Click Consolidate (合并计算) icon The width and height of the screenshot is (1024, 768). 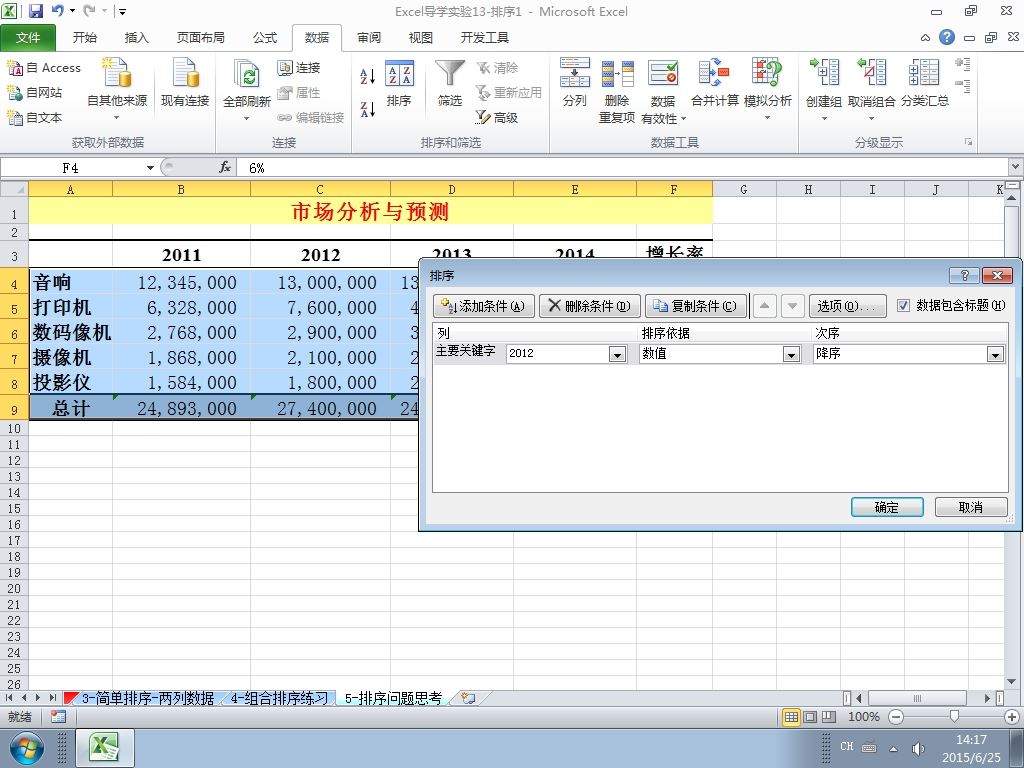[x=714, y=72]
